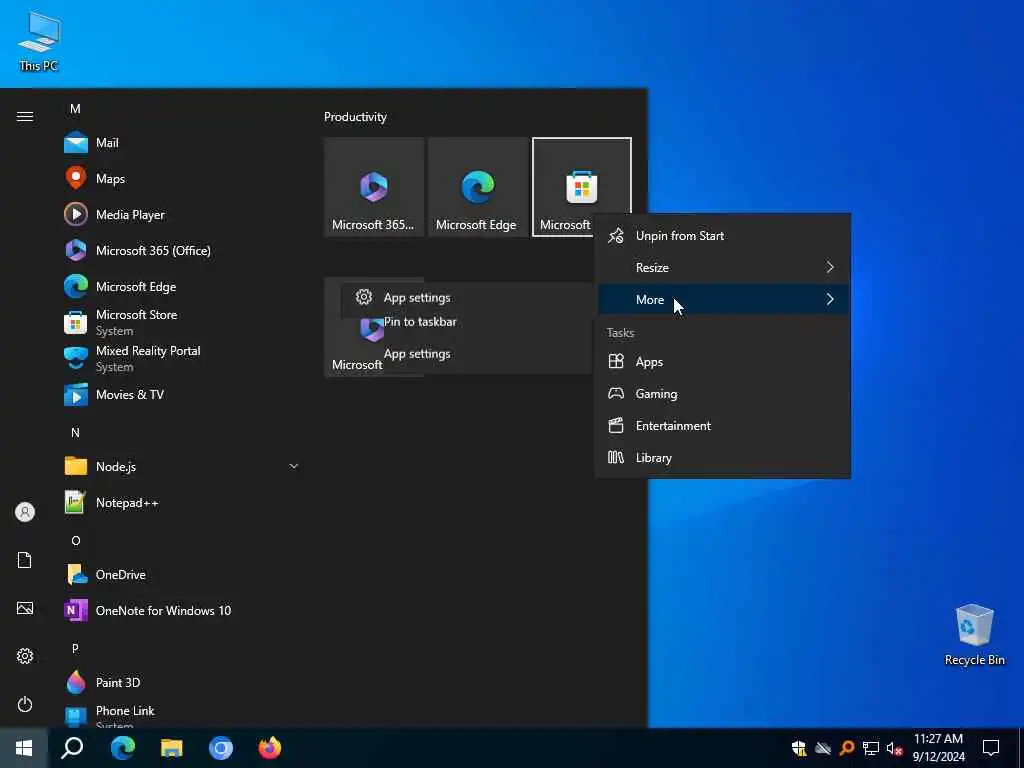Launch the Chromium browser on taskbar
Screen dimensions: 1024x768
(x=221, y=748)
